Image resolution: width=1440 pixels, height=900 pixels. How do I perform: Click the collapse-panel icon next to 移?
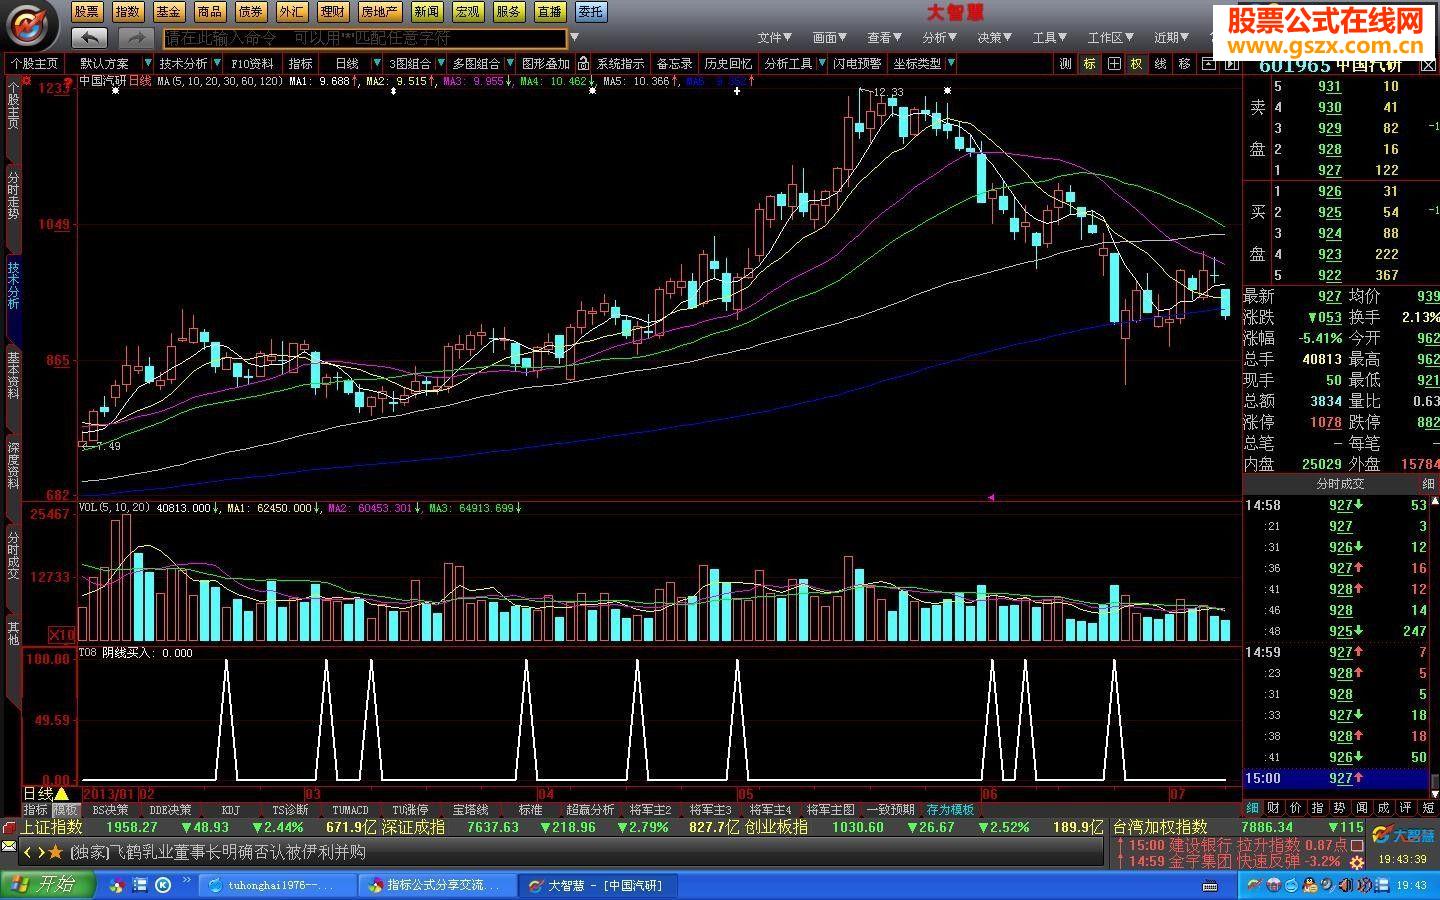tap(1208, 63)
